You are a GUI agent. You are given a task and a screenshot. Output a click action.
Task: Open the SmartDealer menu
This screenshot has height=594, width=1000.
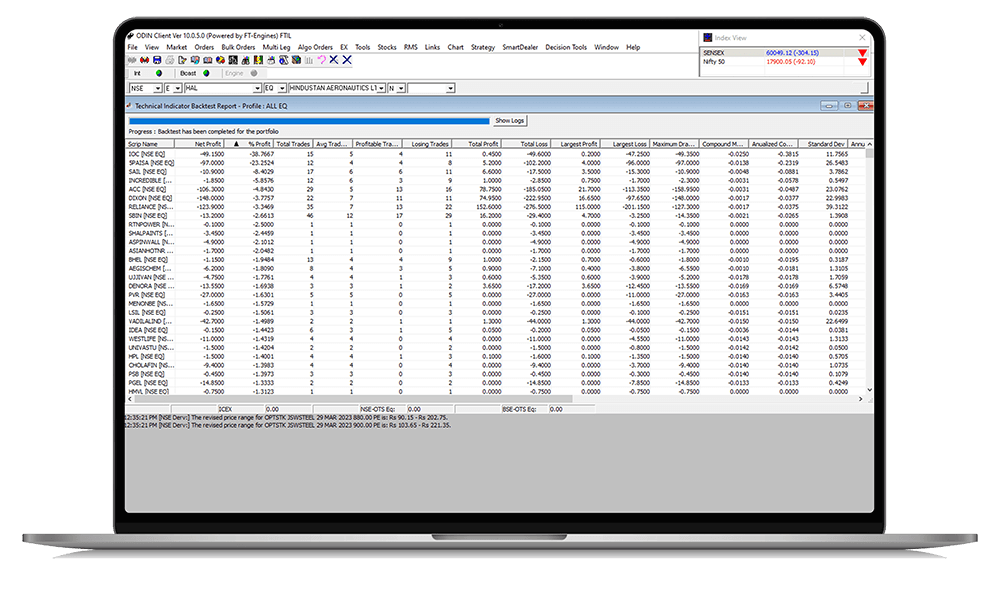click(520, 47)
